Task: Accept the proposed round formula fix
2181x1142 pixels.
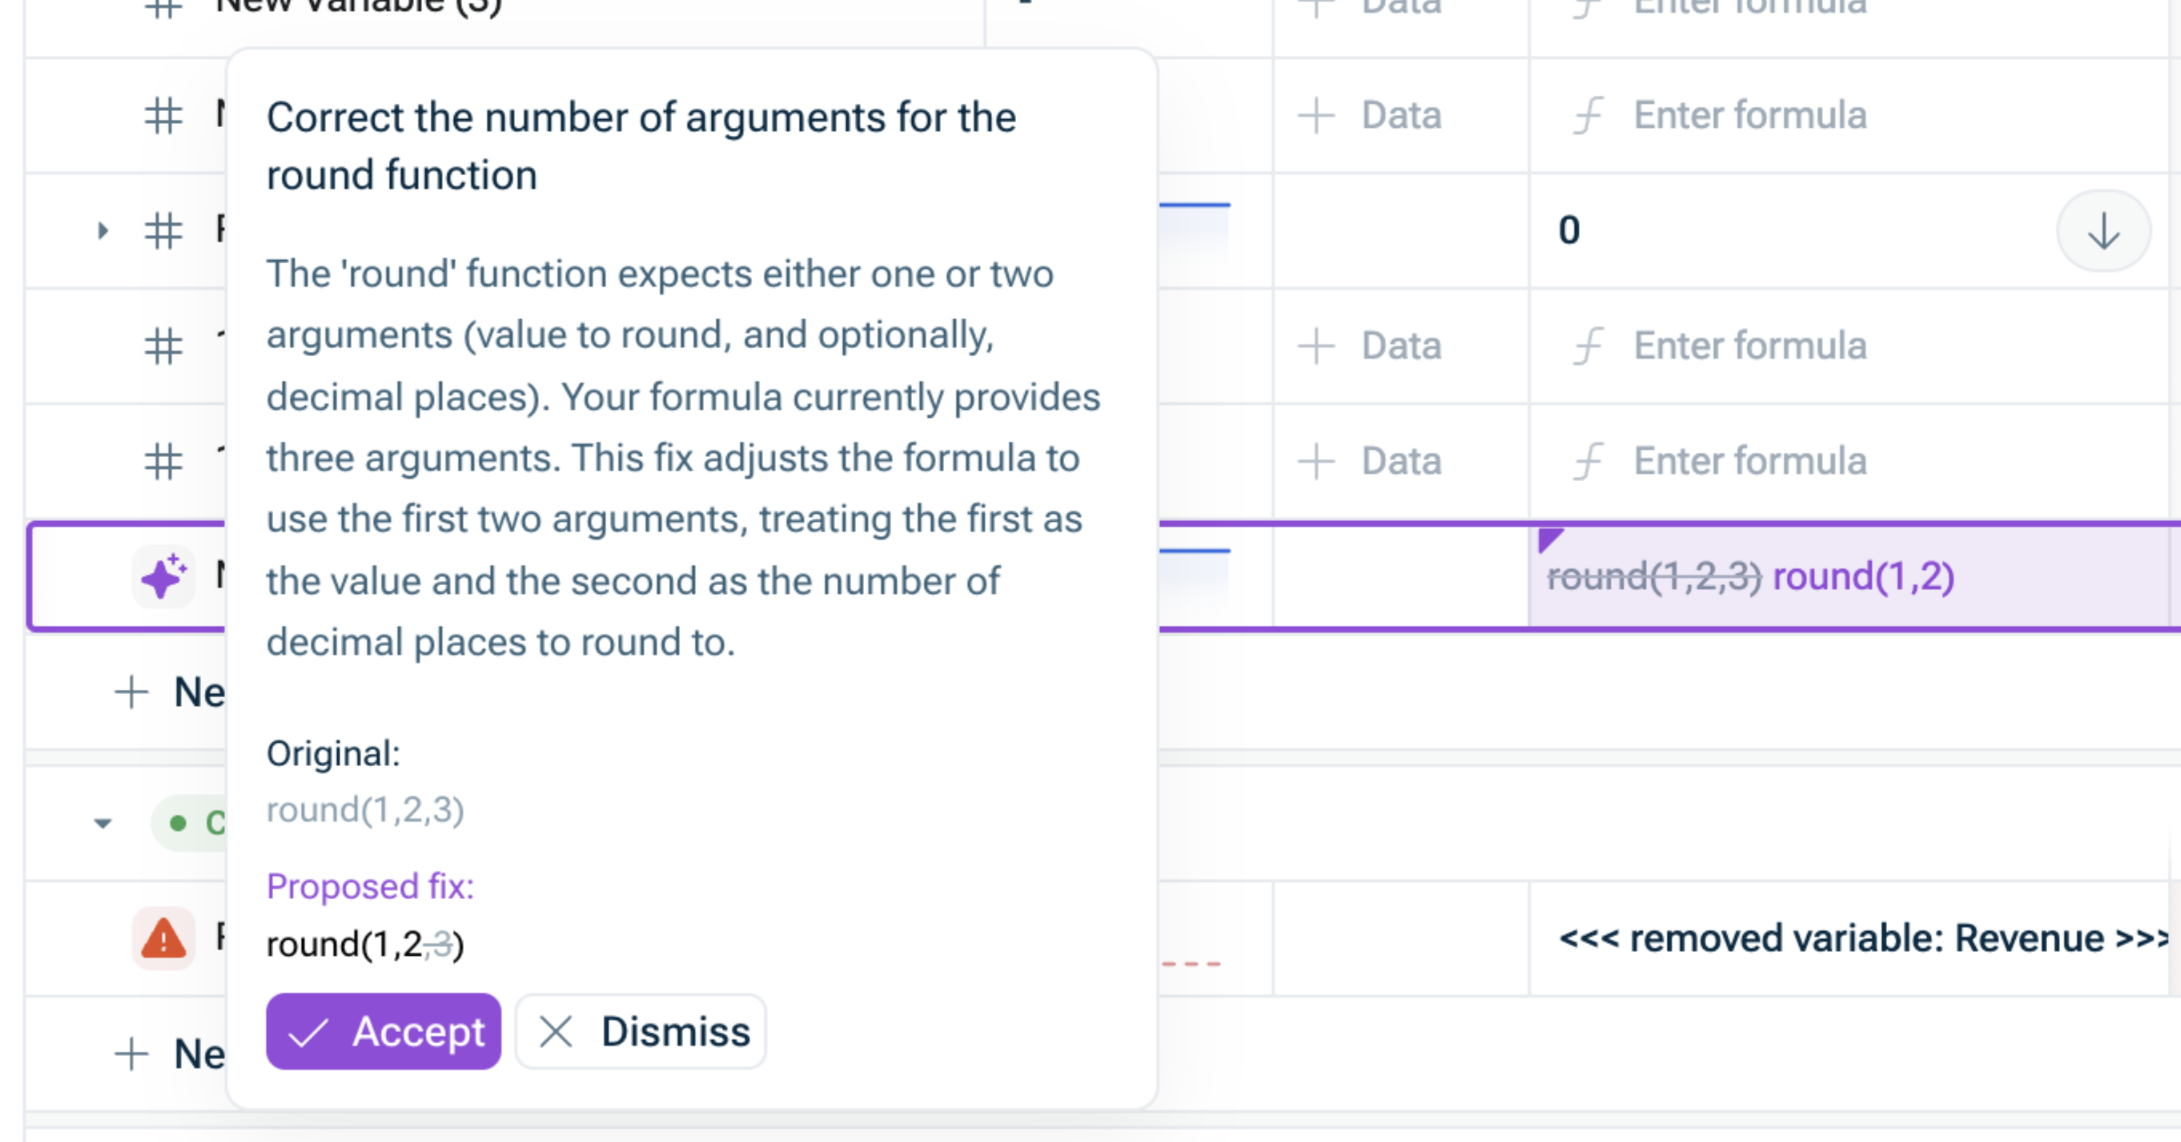Action: [383, 1031]
